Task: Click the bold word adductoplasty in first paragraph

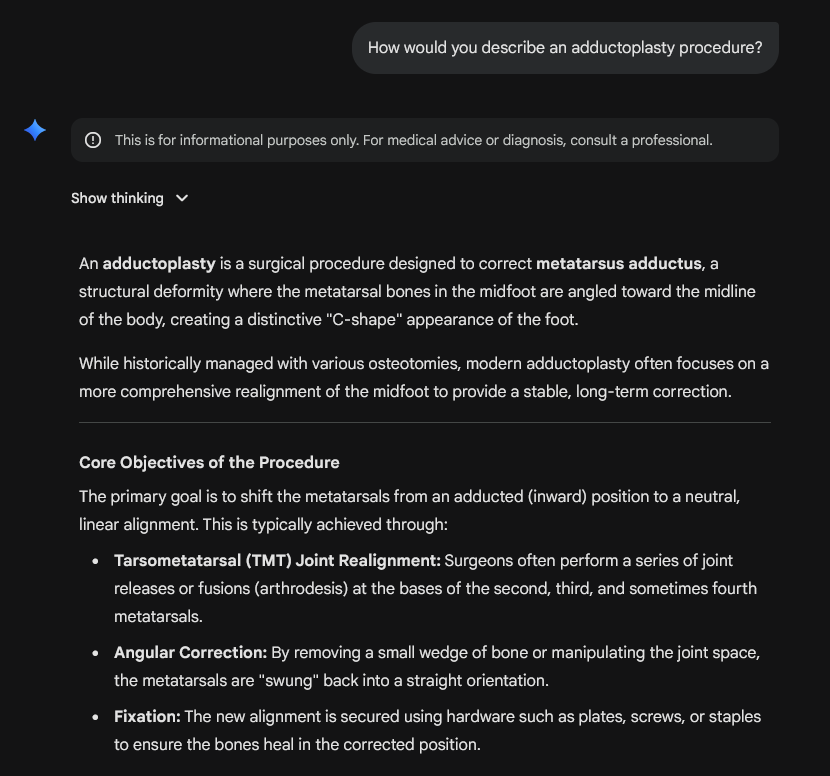Action: pyautogui.click(x=159, y=264)
